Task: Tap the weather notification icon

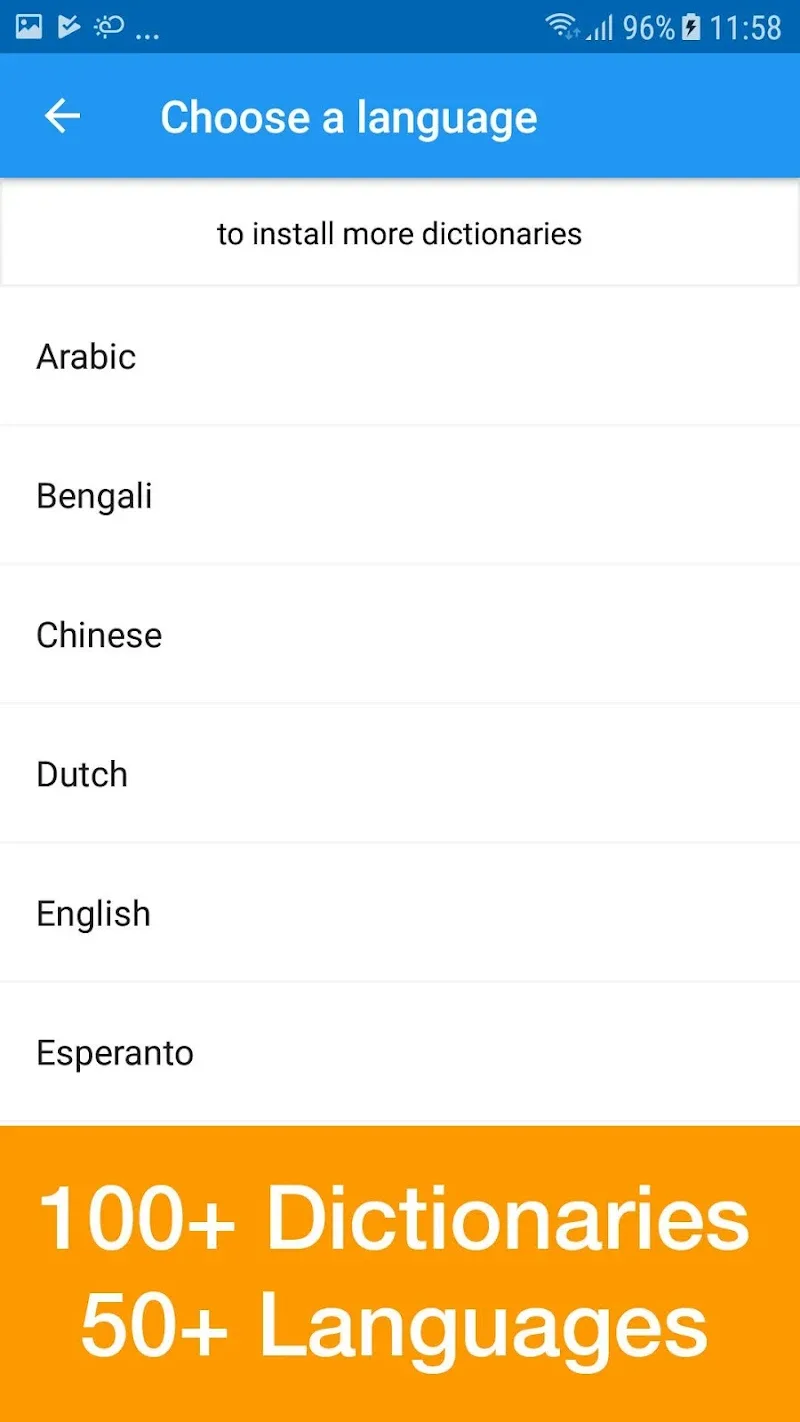Action: coord(107,27)
